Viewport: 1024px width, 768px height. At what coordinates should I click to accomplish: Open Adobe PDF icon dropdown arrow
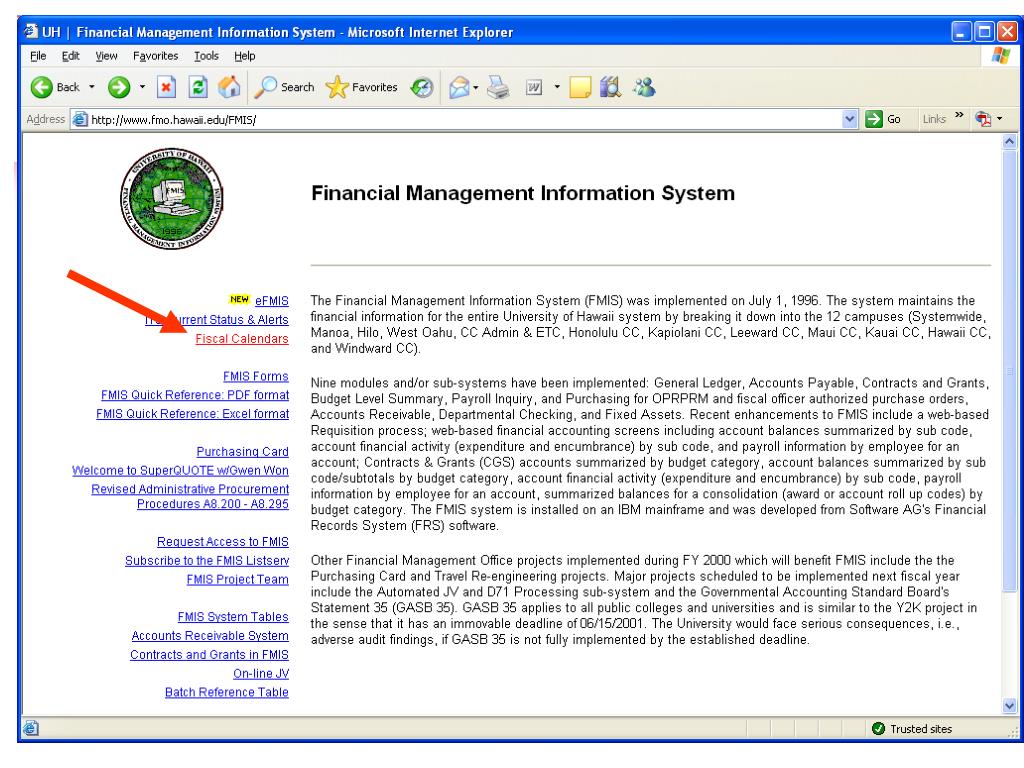(x=999, y=119)
